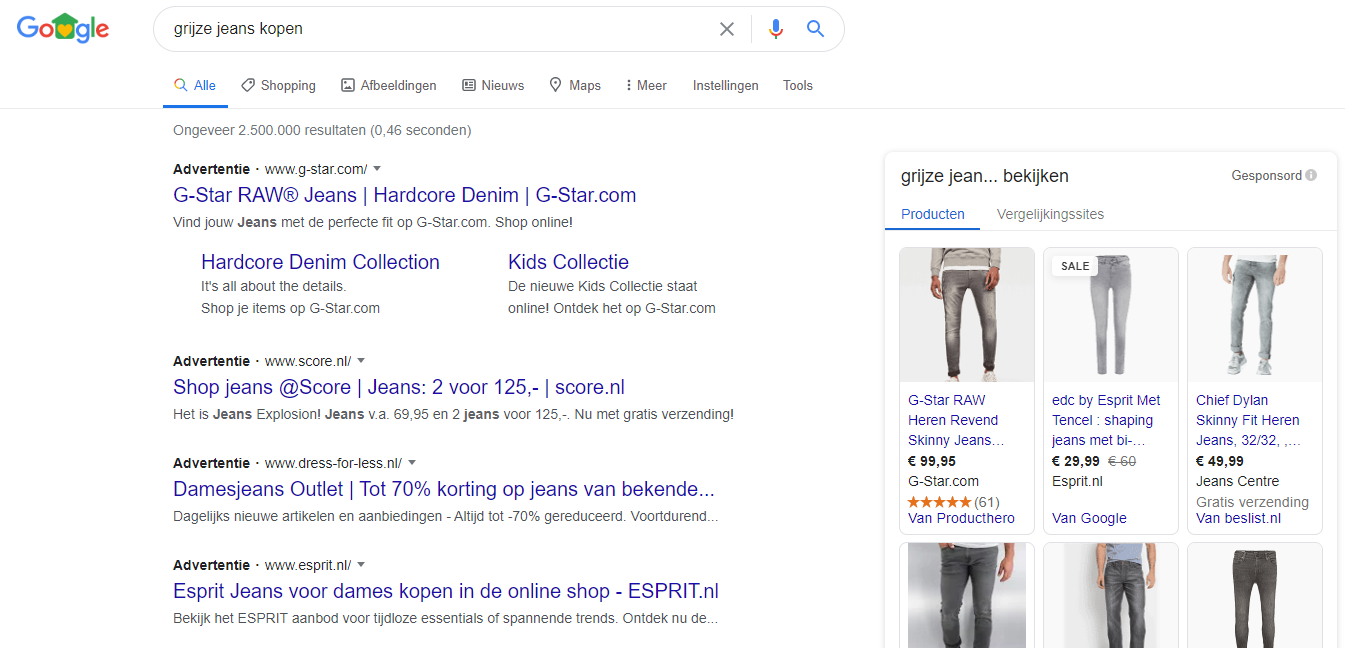Open Shop jeans @Score ad link
This screenshot has height=648, width=1345.
pos(399,387)
